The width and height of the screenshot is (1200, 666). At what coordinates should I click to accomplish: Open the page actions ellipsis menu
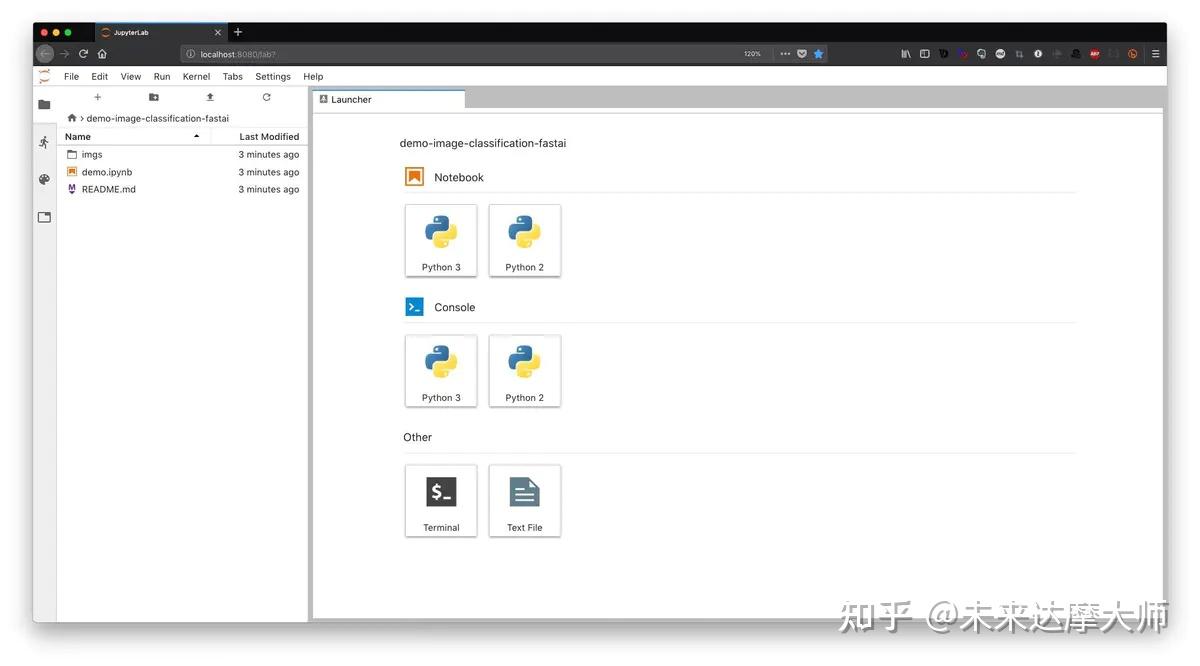pyautogui.click(x=785, y=53)
